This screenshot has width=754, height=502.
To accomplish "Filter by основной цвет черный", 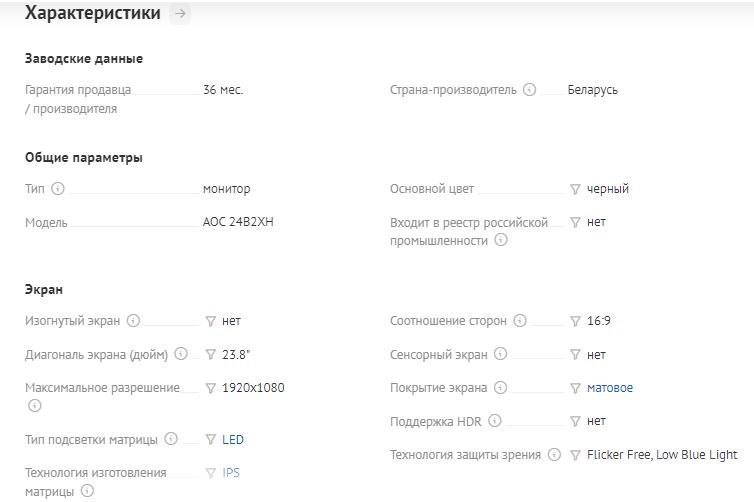I will pos(575,189).
